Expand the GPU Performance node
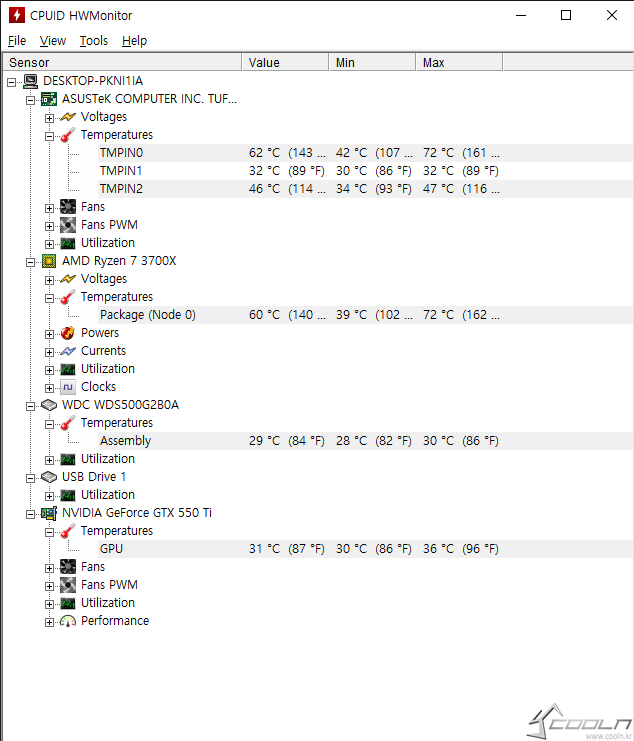The width and height of the screenshot is (634, 741). (49, 622)
